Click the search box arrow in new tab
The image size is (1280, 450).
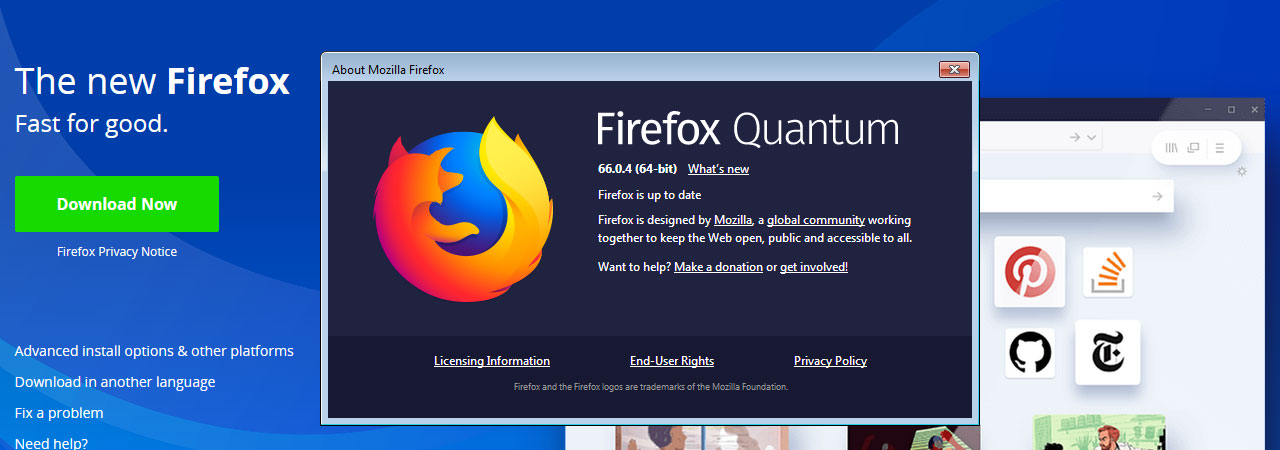1157,196
